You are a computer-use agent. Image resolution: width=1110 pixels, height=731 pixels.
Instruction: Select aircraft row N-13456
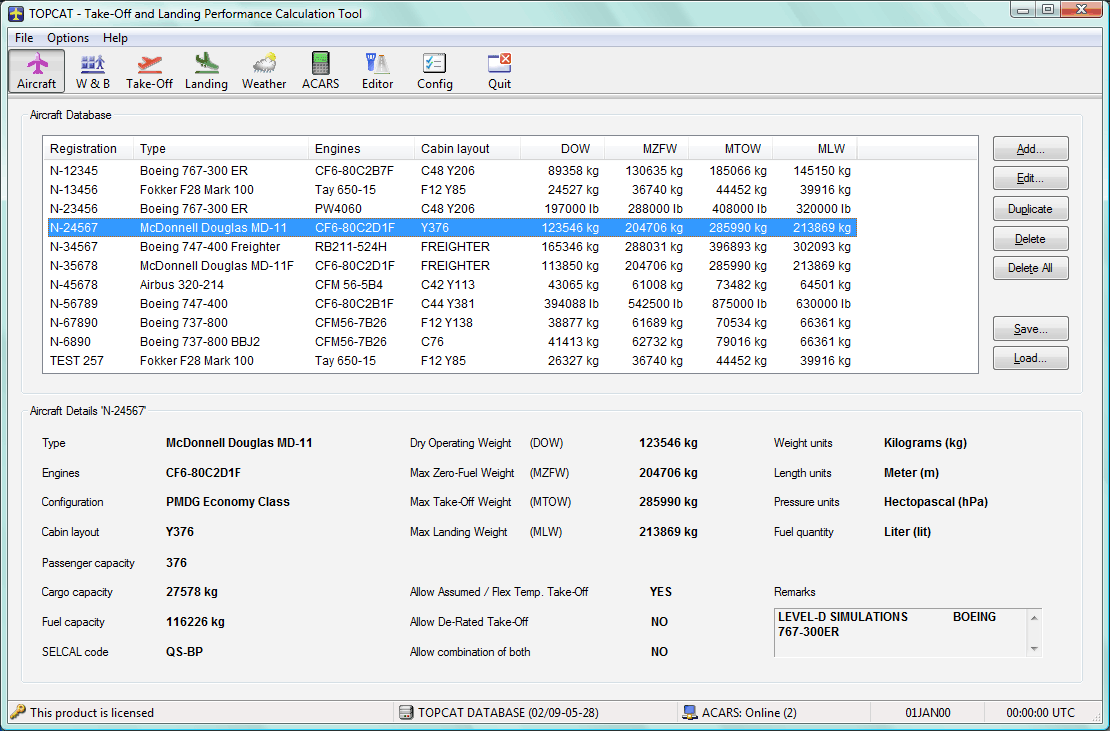[x=451, y=190]
